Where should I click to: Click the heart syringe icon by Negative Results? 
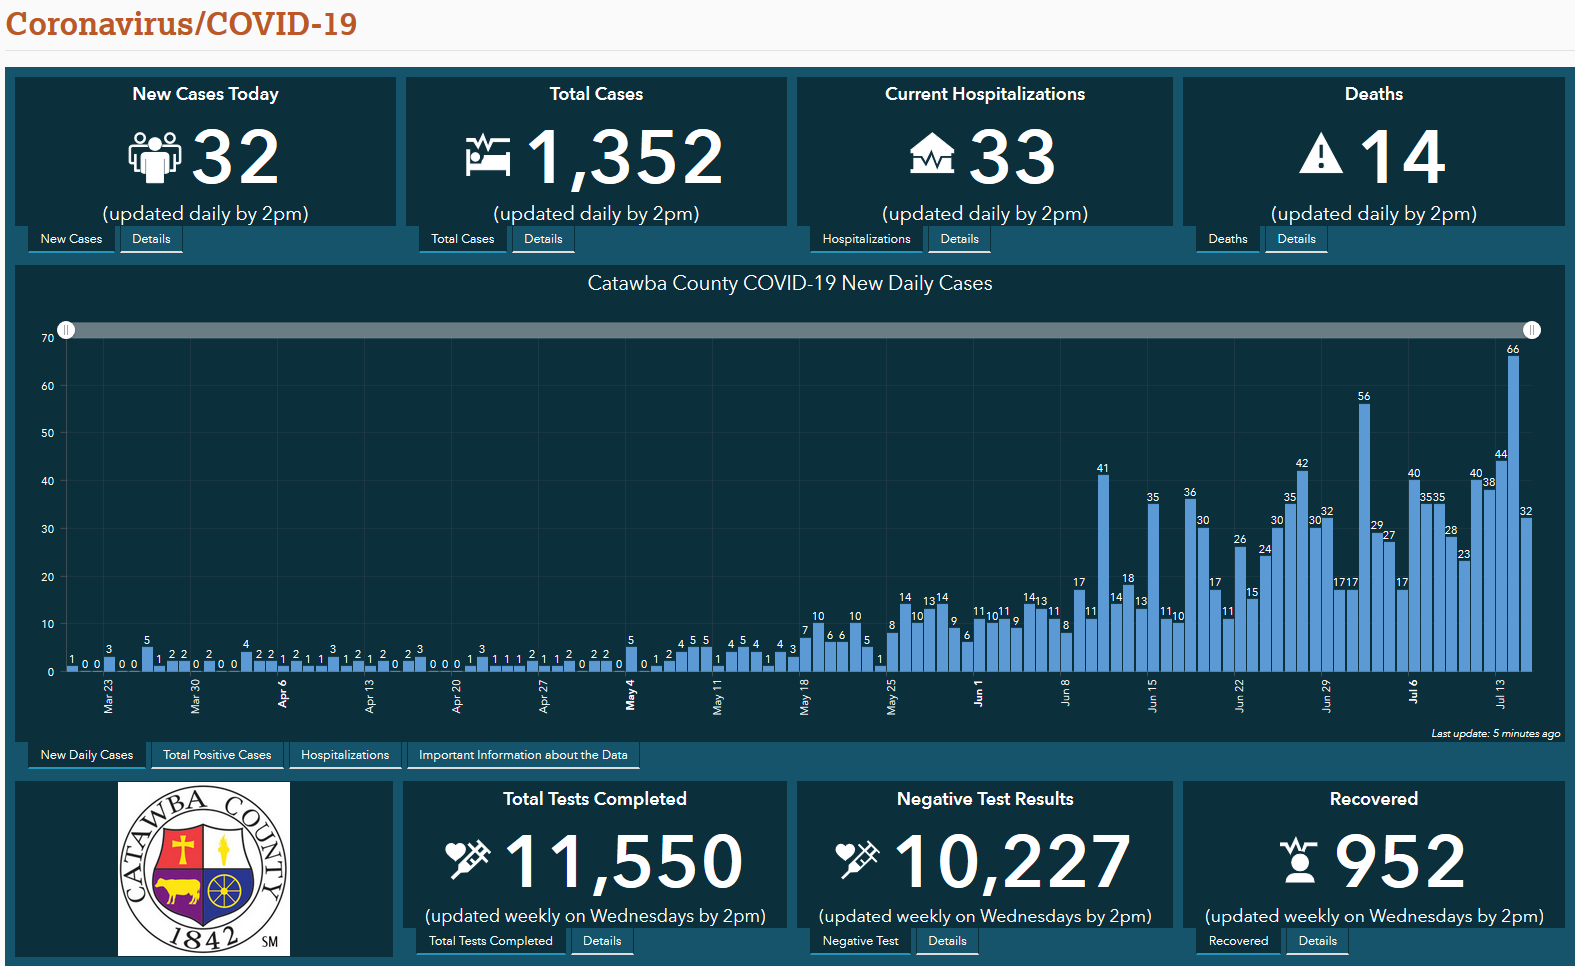click(857, 858)
